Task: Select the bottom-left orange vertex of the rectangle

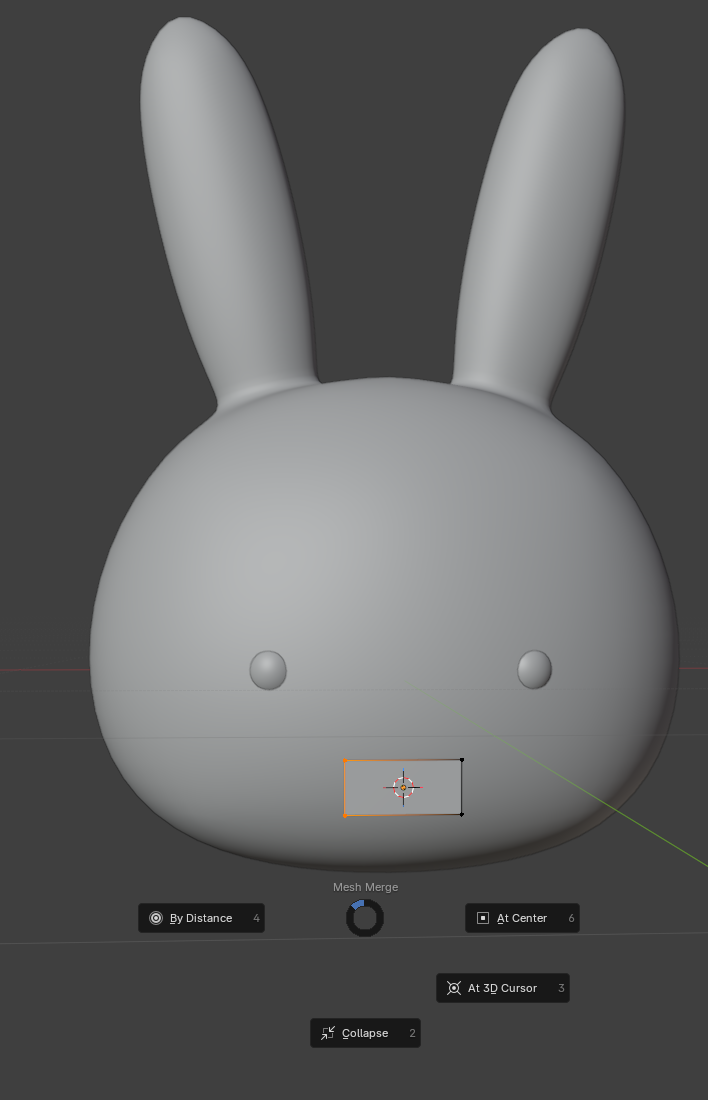Action: click(x=345, y=815)
